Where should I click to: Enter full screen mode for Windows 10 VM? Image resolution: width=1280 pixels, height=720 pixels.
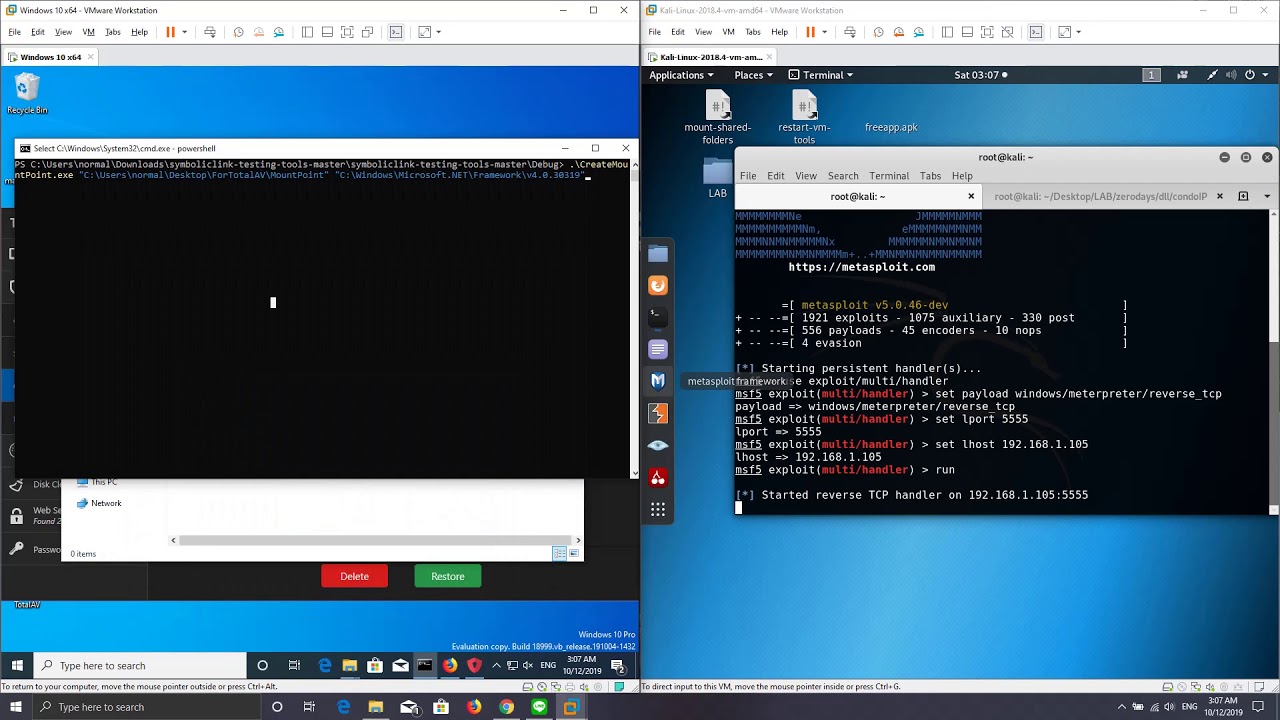pyautogui.click(x=347, y=32)
